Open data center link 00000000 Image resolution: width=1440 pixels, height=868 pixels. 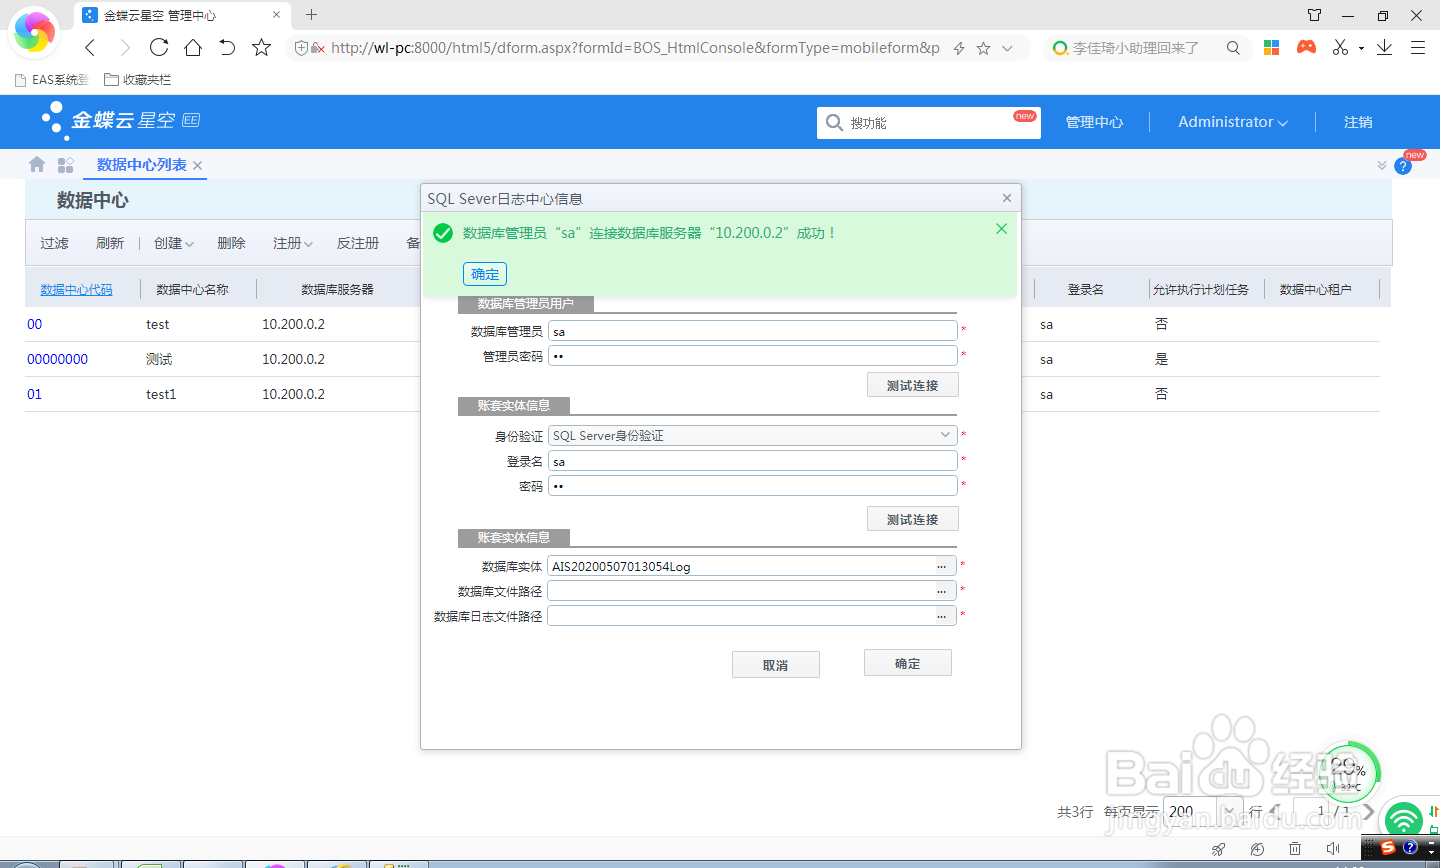[58, 359]
